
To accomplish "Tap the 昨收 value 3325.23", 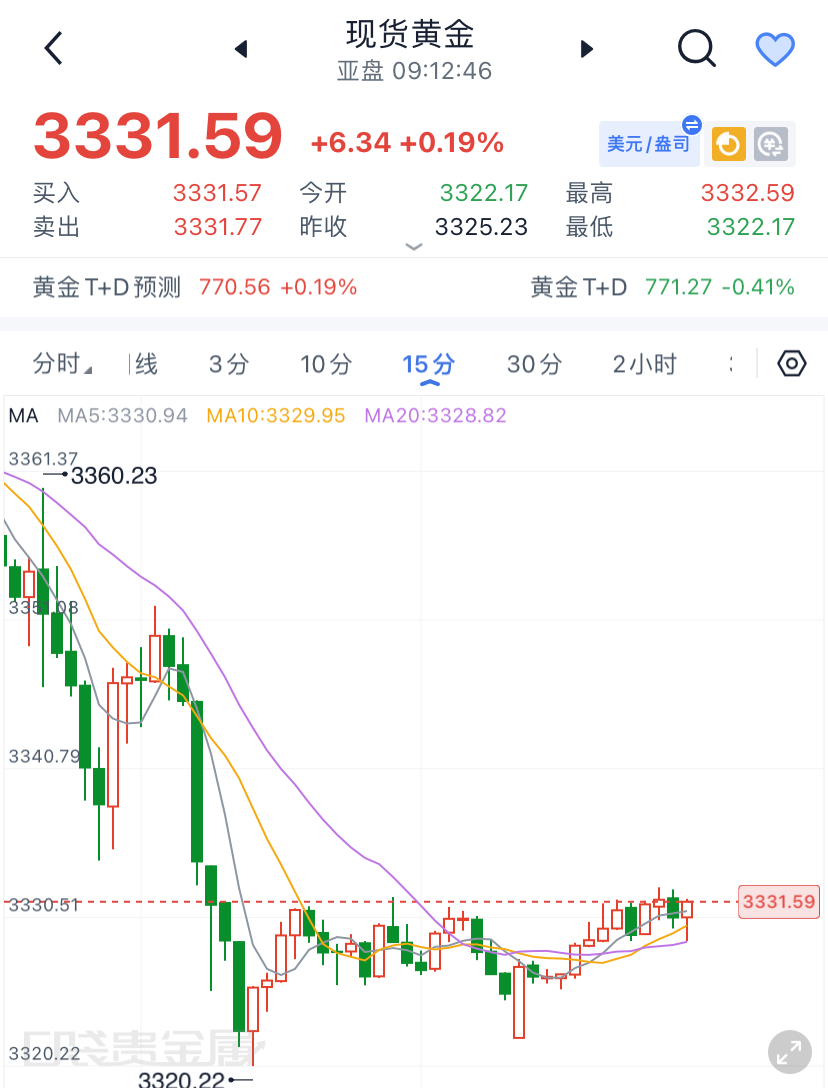I will tap(481, 226).
